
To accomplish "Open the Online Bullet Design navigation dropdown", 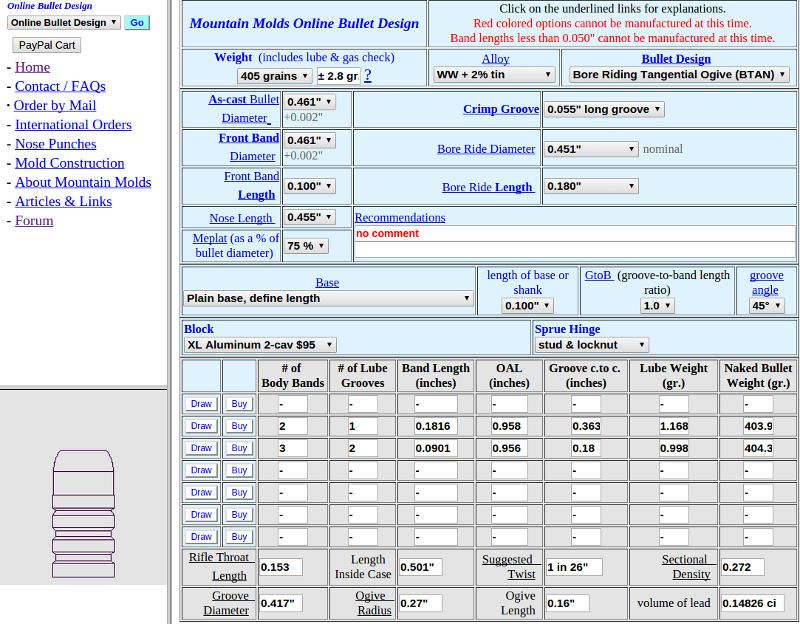I will 64,22.
